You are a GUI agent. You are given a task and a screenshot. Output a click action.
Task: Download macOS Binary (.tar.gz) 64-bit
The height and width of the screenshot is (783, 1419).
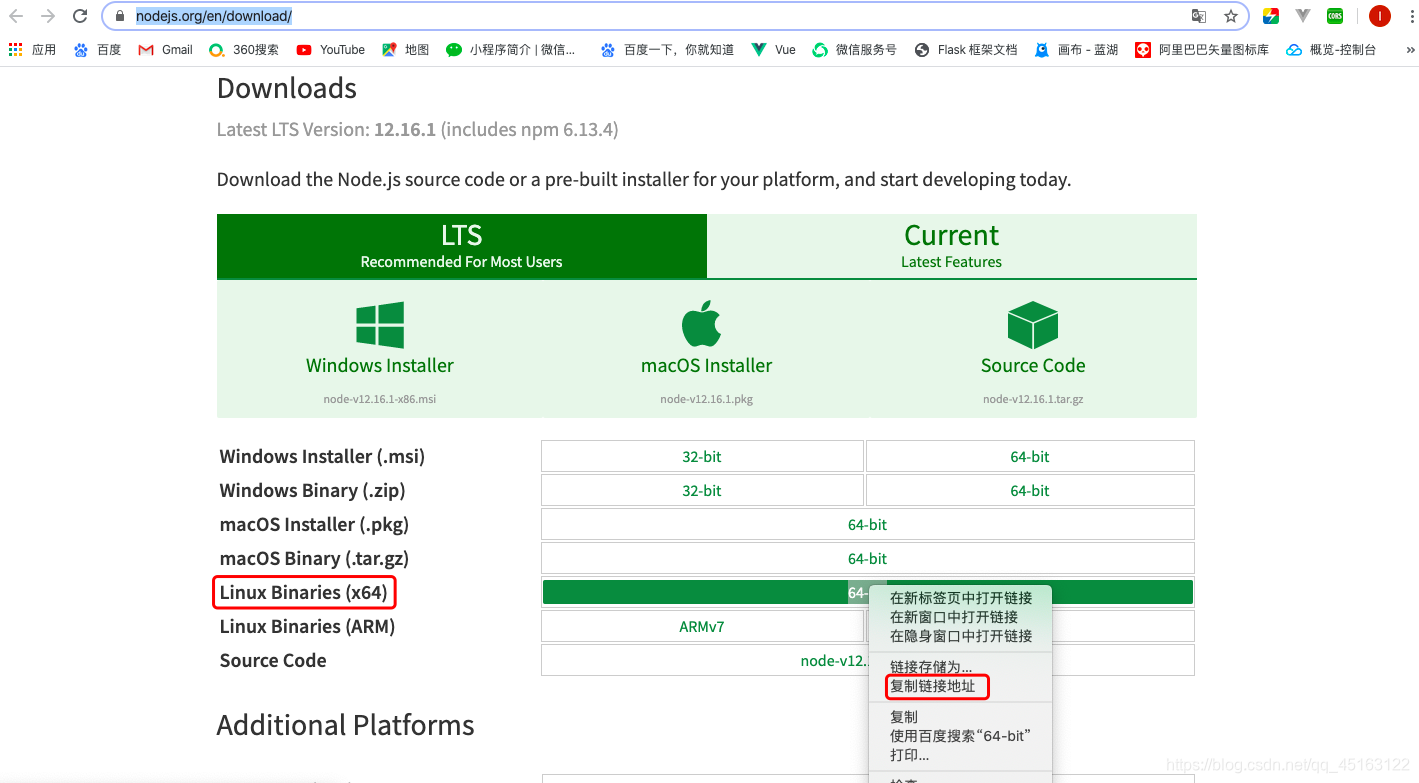point(867,558)
